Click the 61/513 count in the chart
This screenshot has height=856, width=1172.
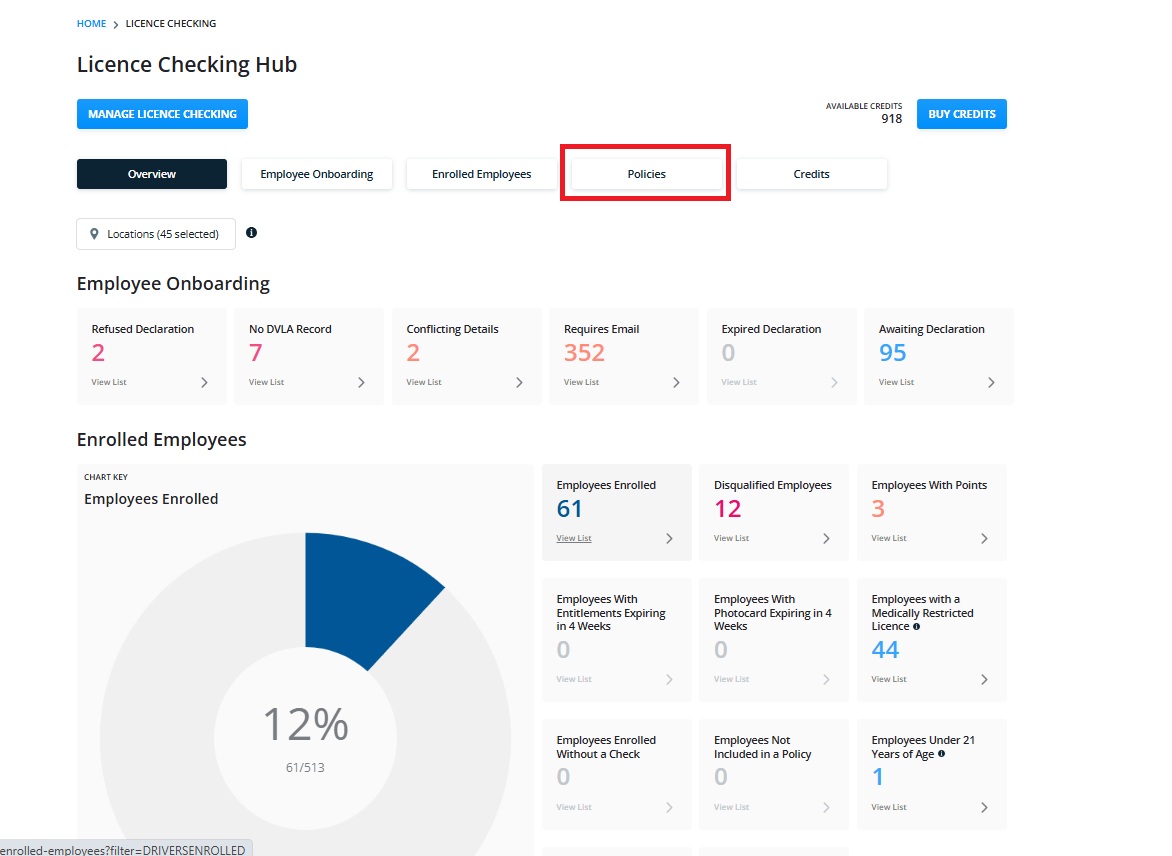[305, 768]
